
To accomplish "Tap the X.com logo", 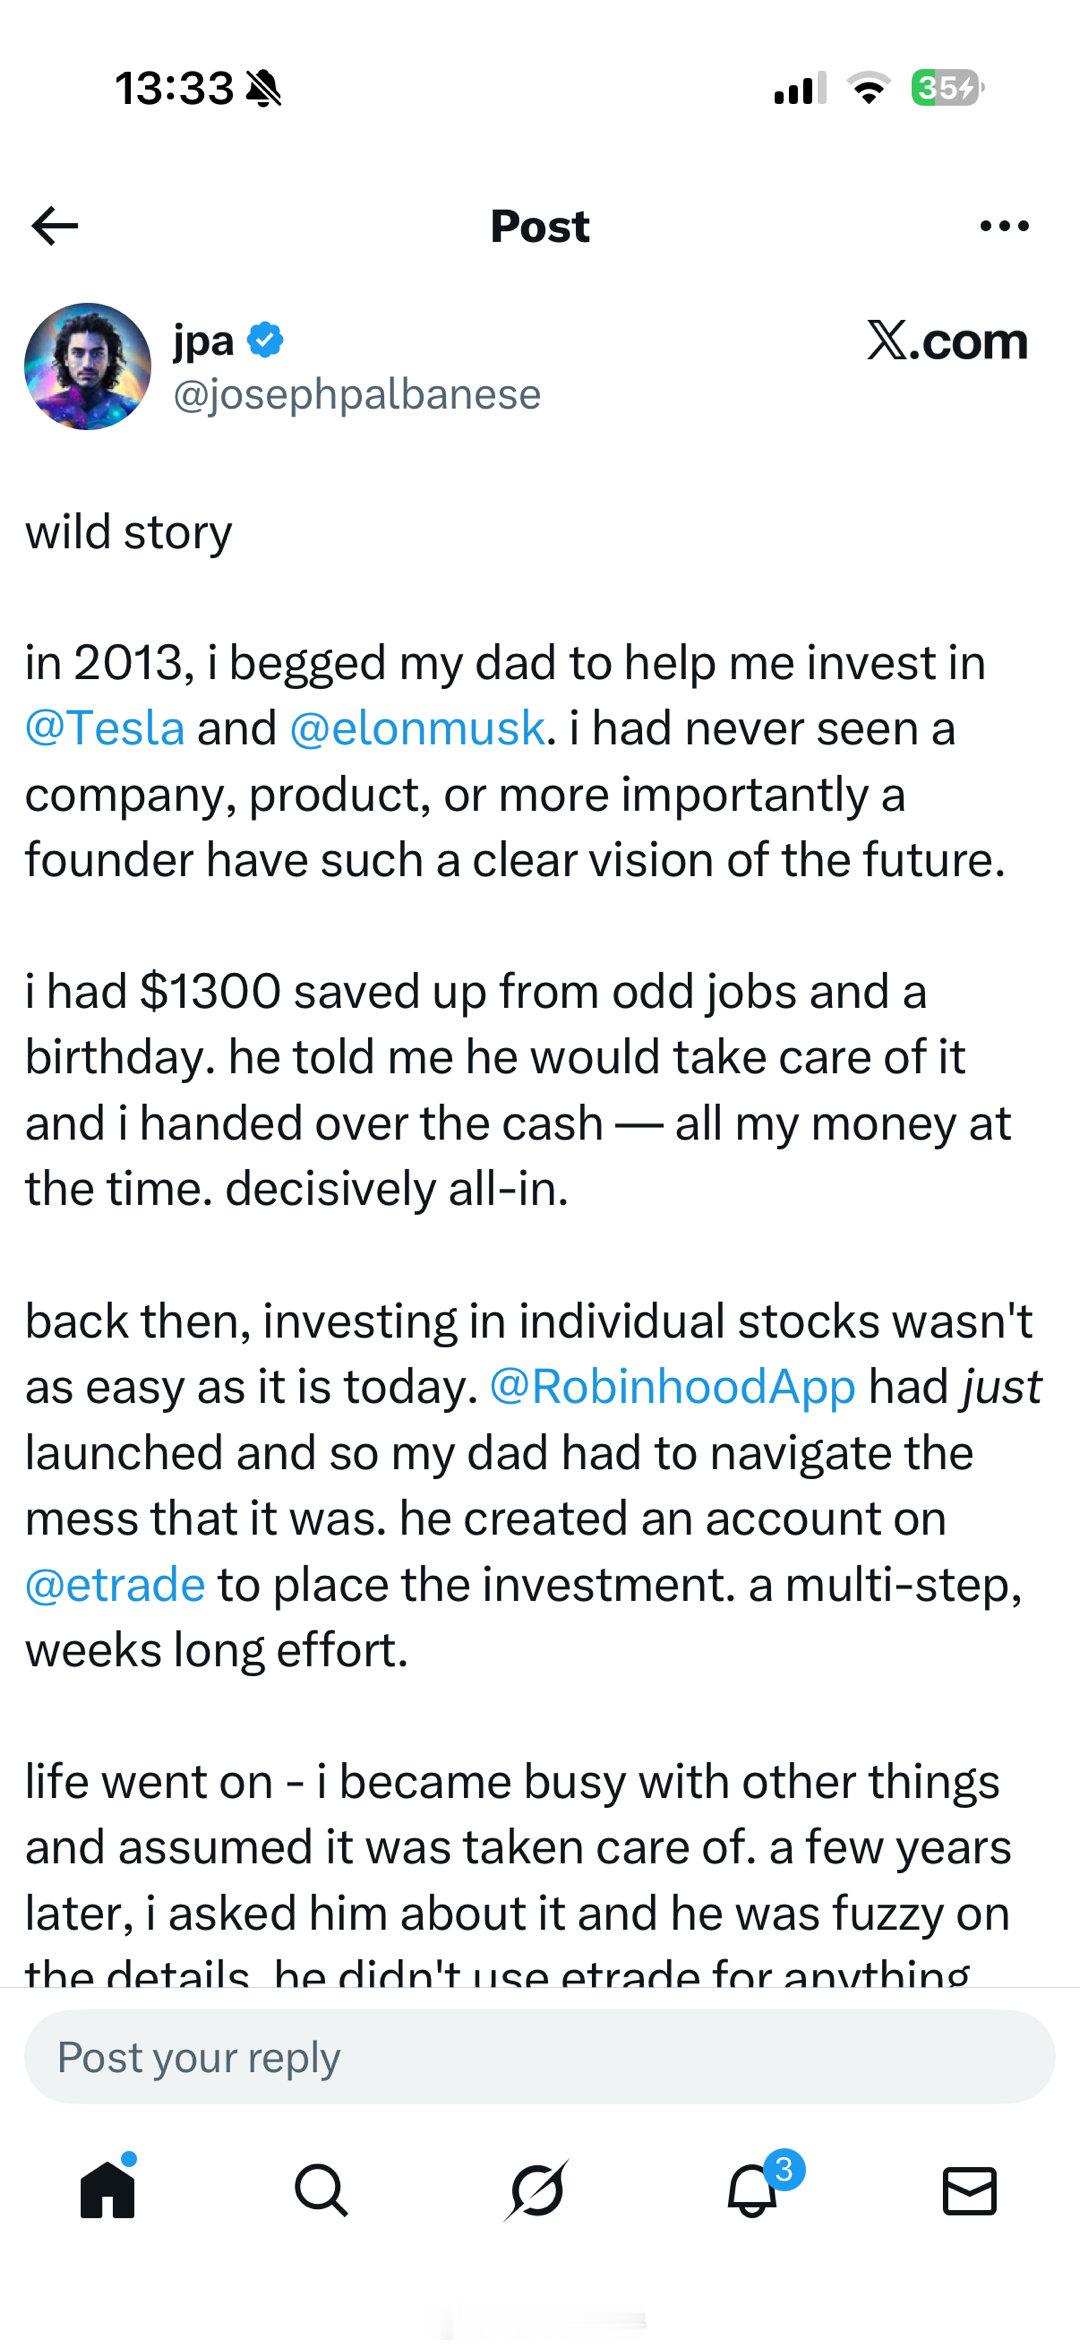I will tap(947, 341).
